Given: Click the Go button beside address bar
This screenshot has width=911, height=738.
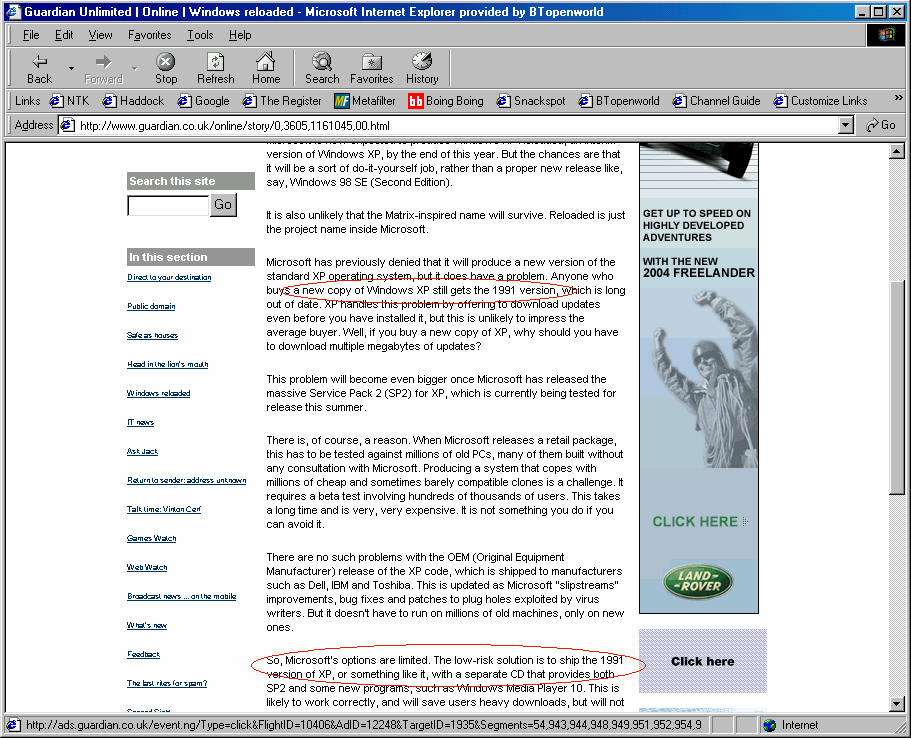Looking at the screenshot, I should pos(881,125).
